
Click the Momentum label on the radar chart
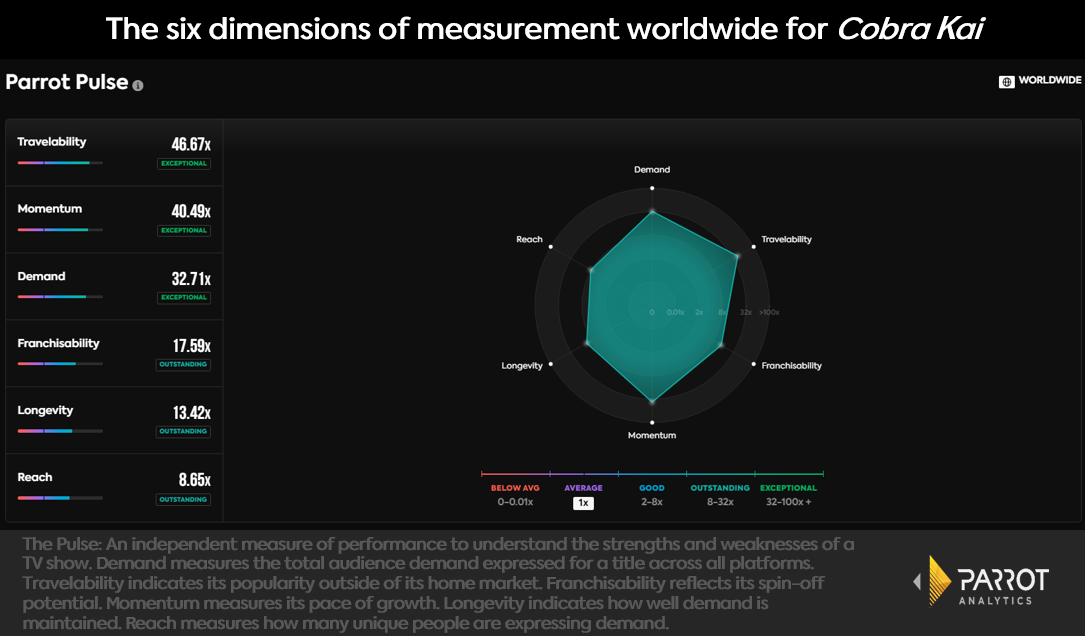coord(652,435)
